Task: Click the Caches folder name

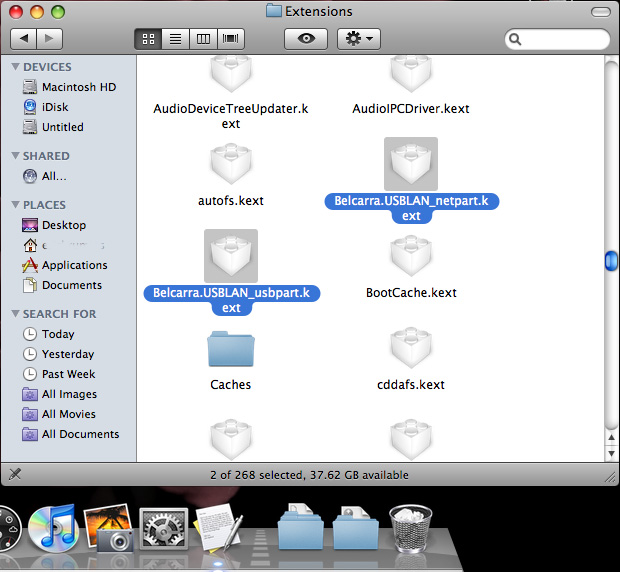Action: (x=231, y=385)
